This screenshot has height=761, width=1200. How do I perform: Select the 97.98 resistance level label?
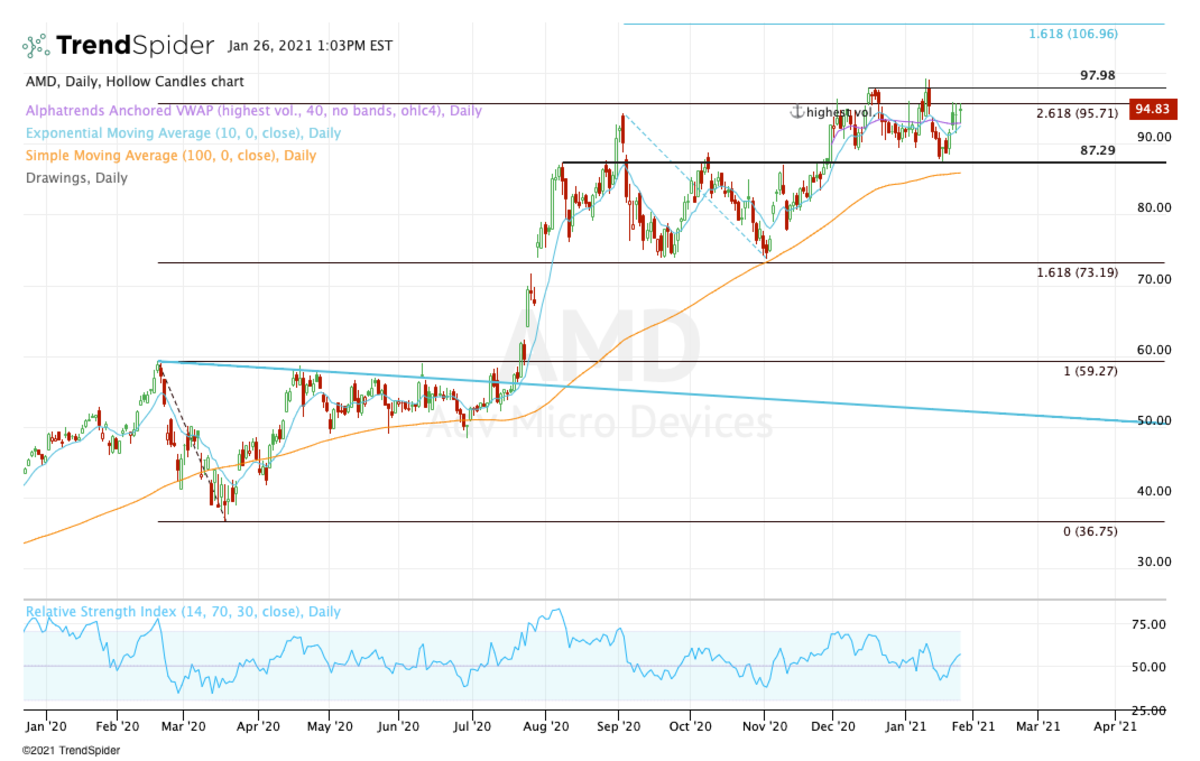[x=1097, y=76]
